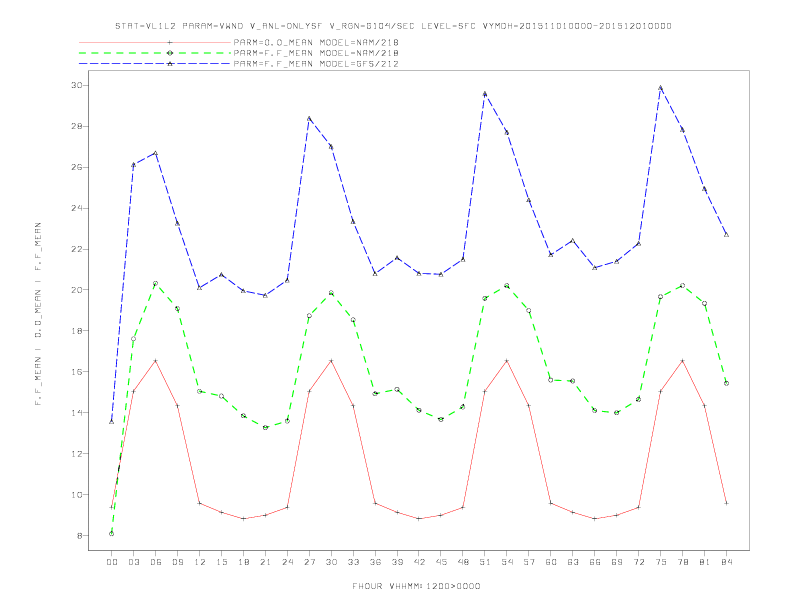Click the x-axis tick label 21

tap(265, 562)
